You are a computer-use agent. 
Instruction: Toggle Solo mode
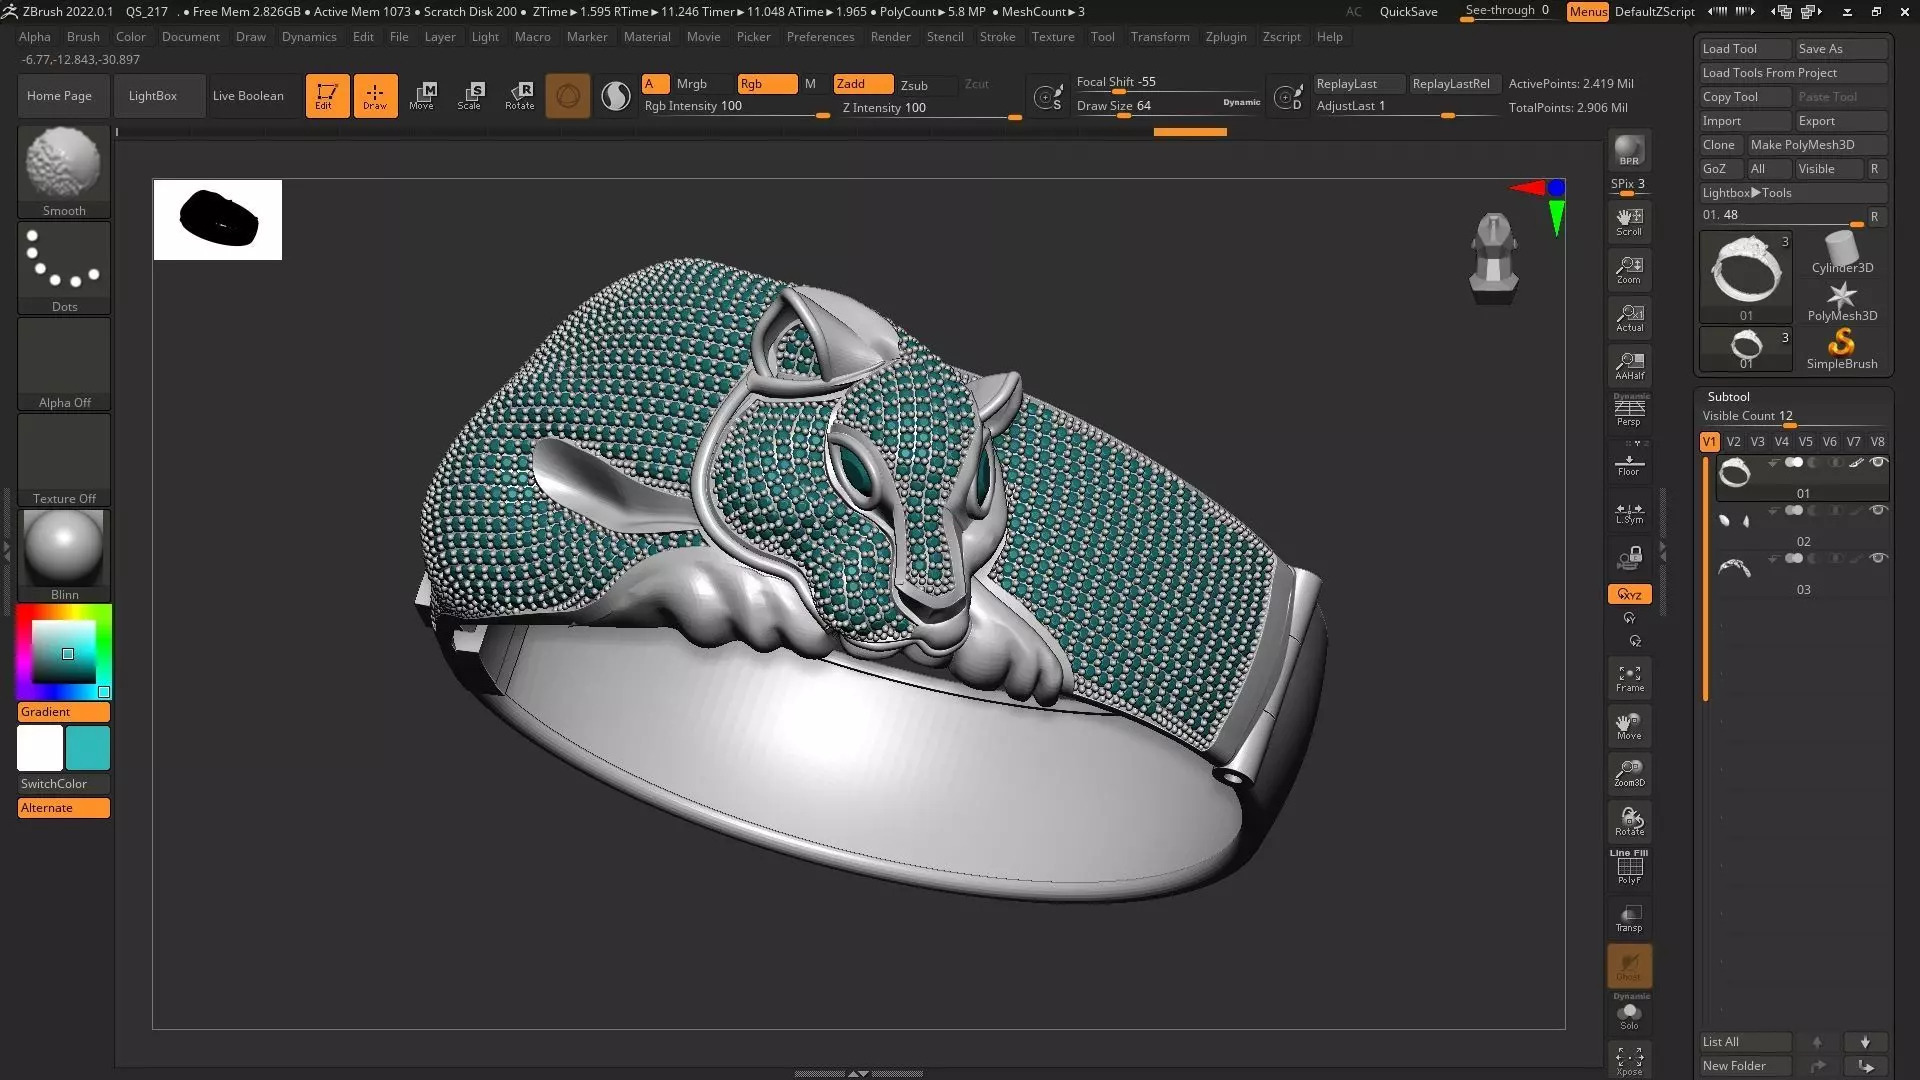pyautogui.click(x=1629, y=1014)
